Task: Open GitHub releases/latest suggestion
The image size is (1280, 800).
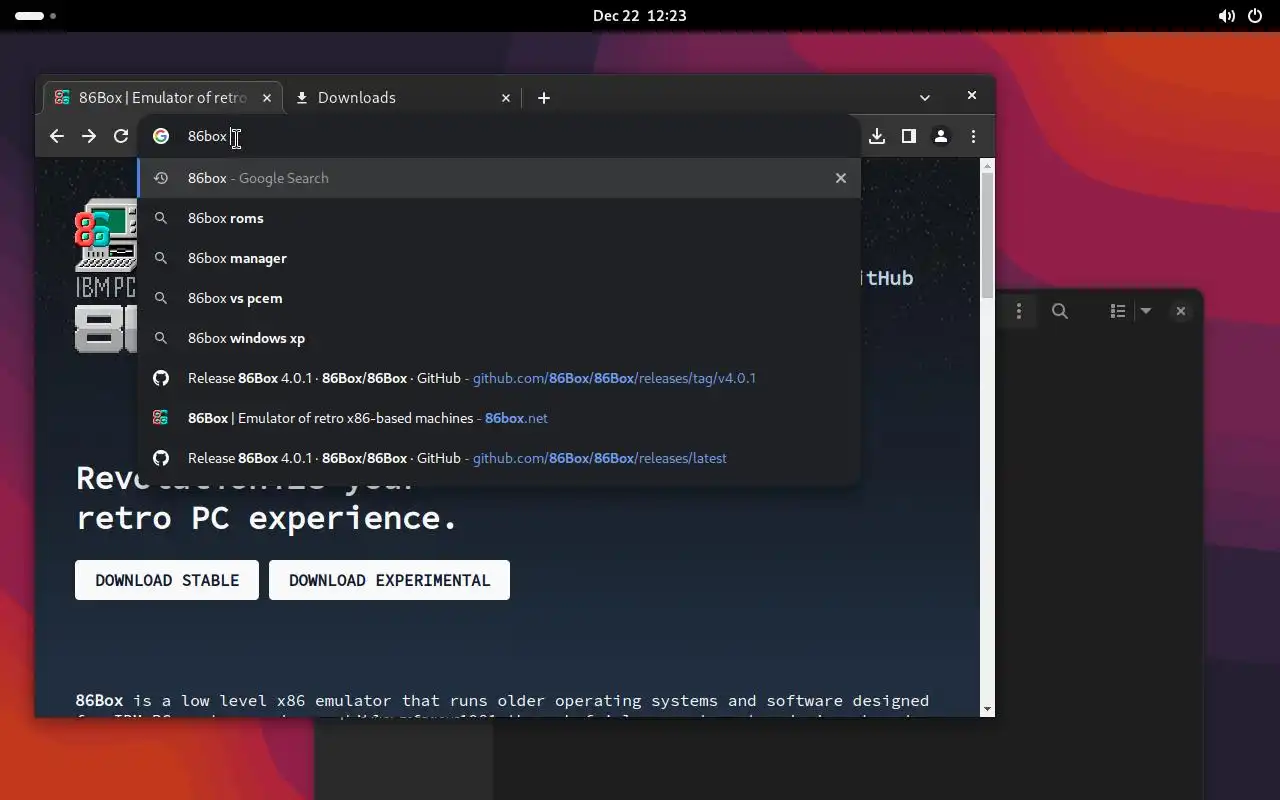Action: click(x=499, y=458)
